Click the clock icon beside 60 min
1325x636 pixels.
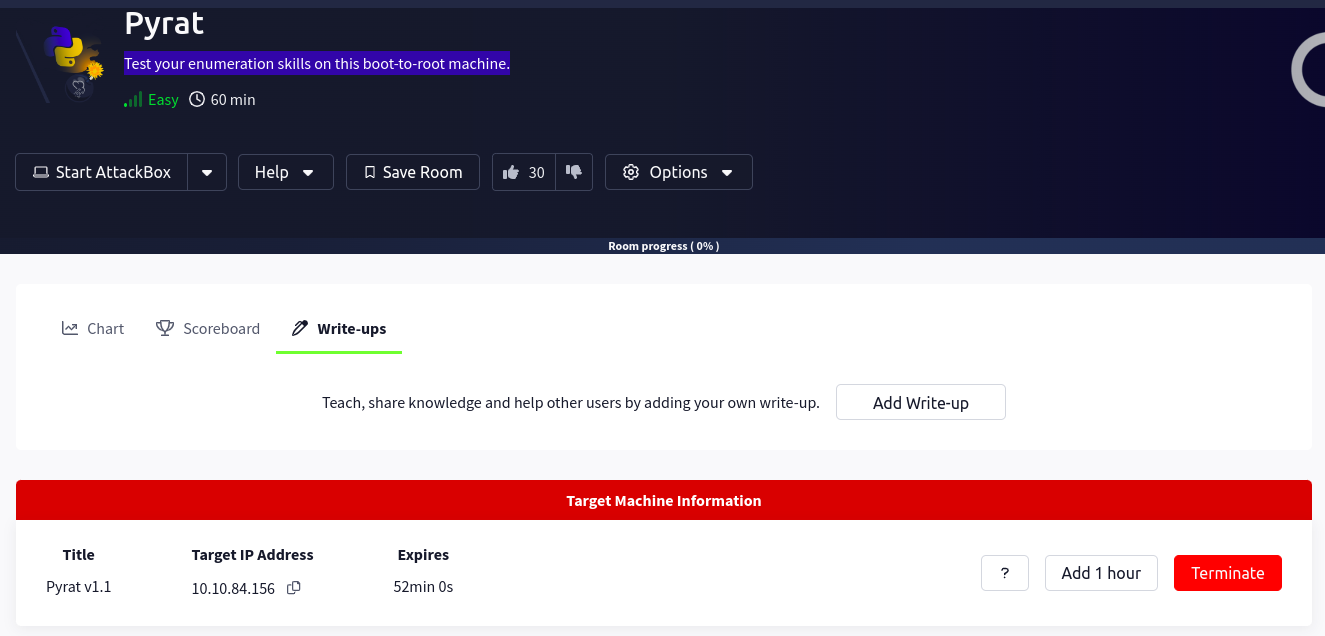tap(197, 99)
